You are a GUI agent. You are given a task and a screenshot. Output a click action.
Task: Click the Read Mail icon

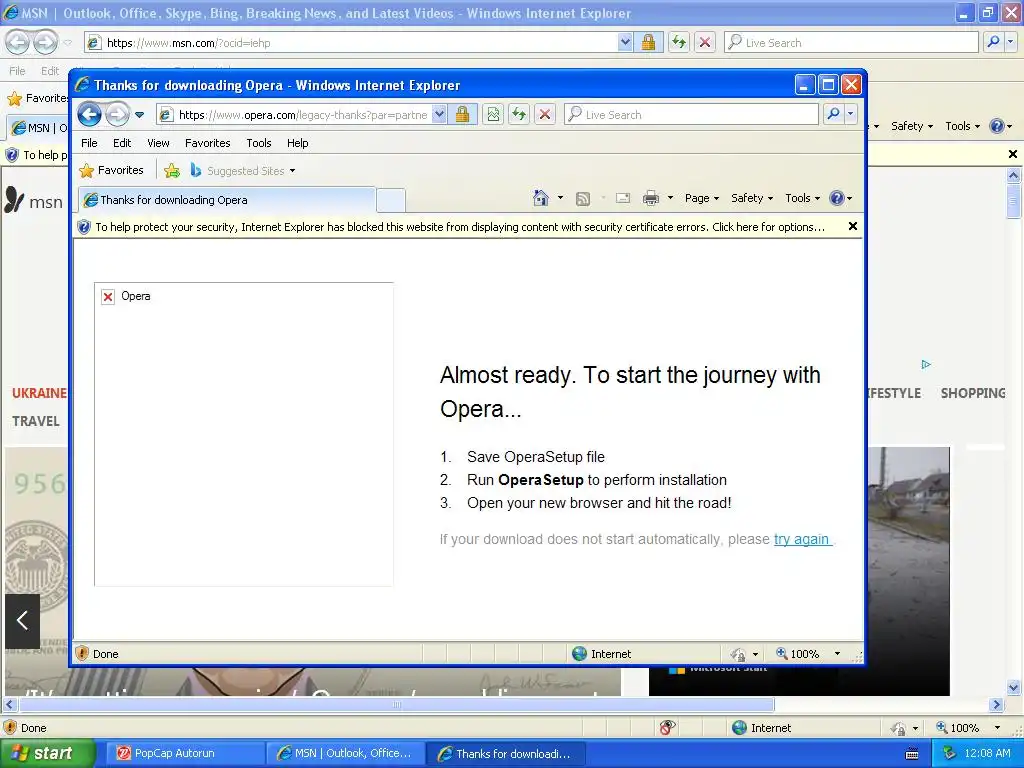tap(623, 198)
